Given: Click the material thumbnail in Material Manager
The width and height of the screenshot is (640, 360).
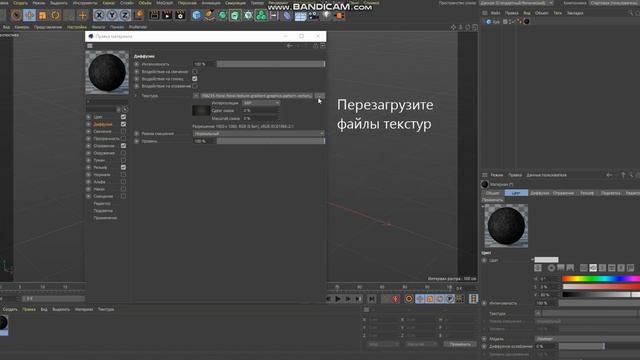Looking at the screenshot, I should click(4, 323).
